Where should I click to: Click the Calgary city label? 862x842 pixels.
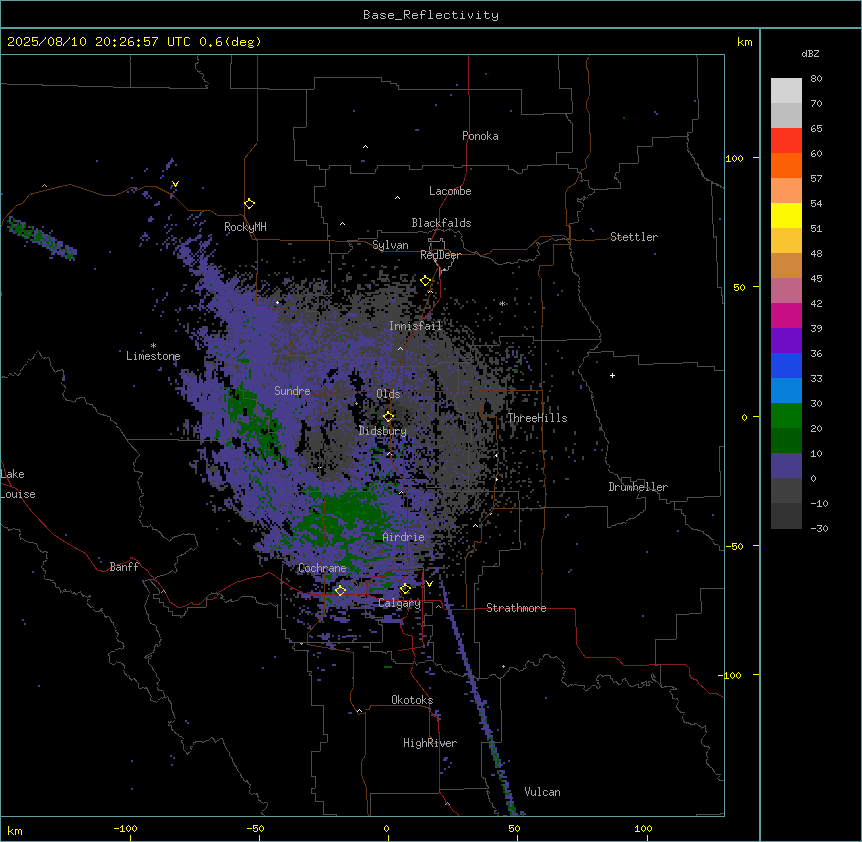pos(399,603)
